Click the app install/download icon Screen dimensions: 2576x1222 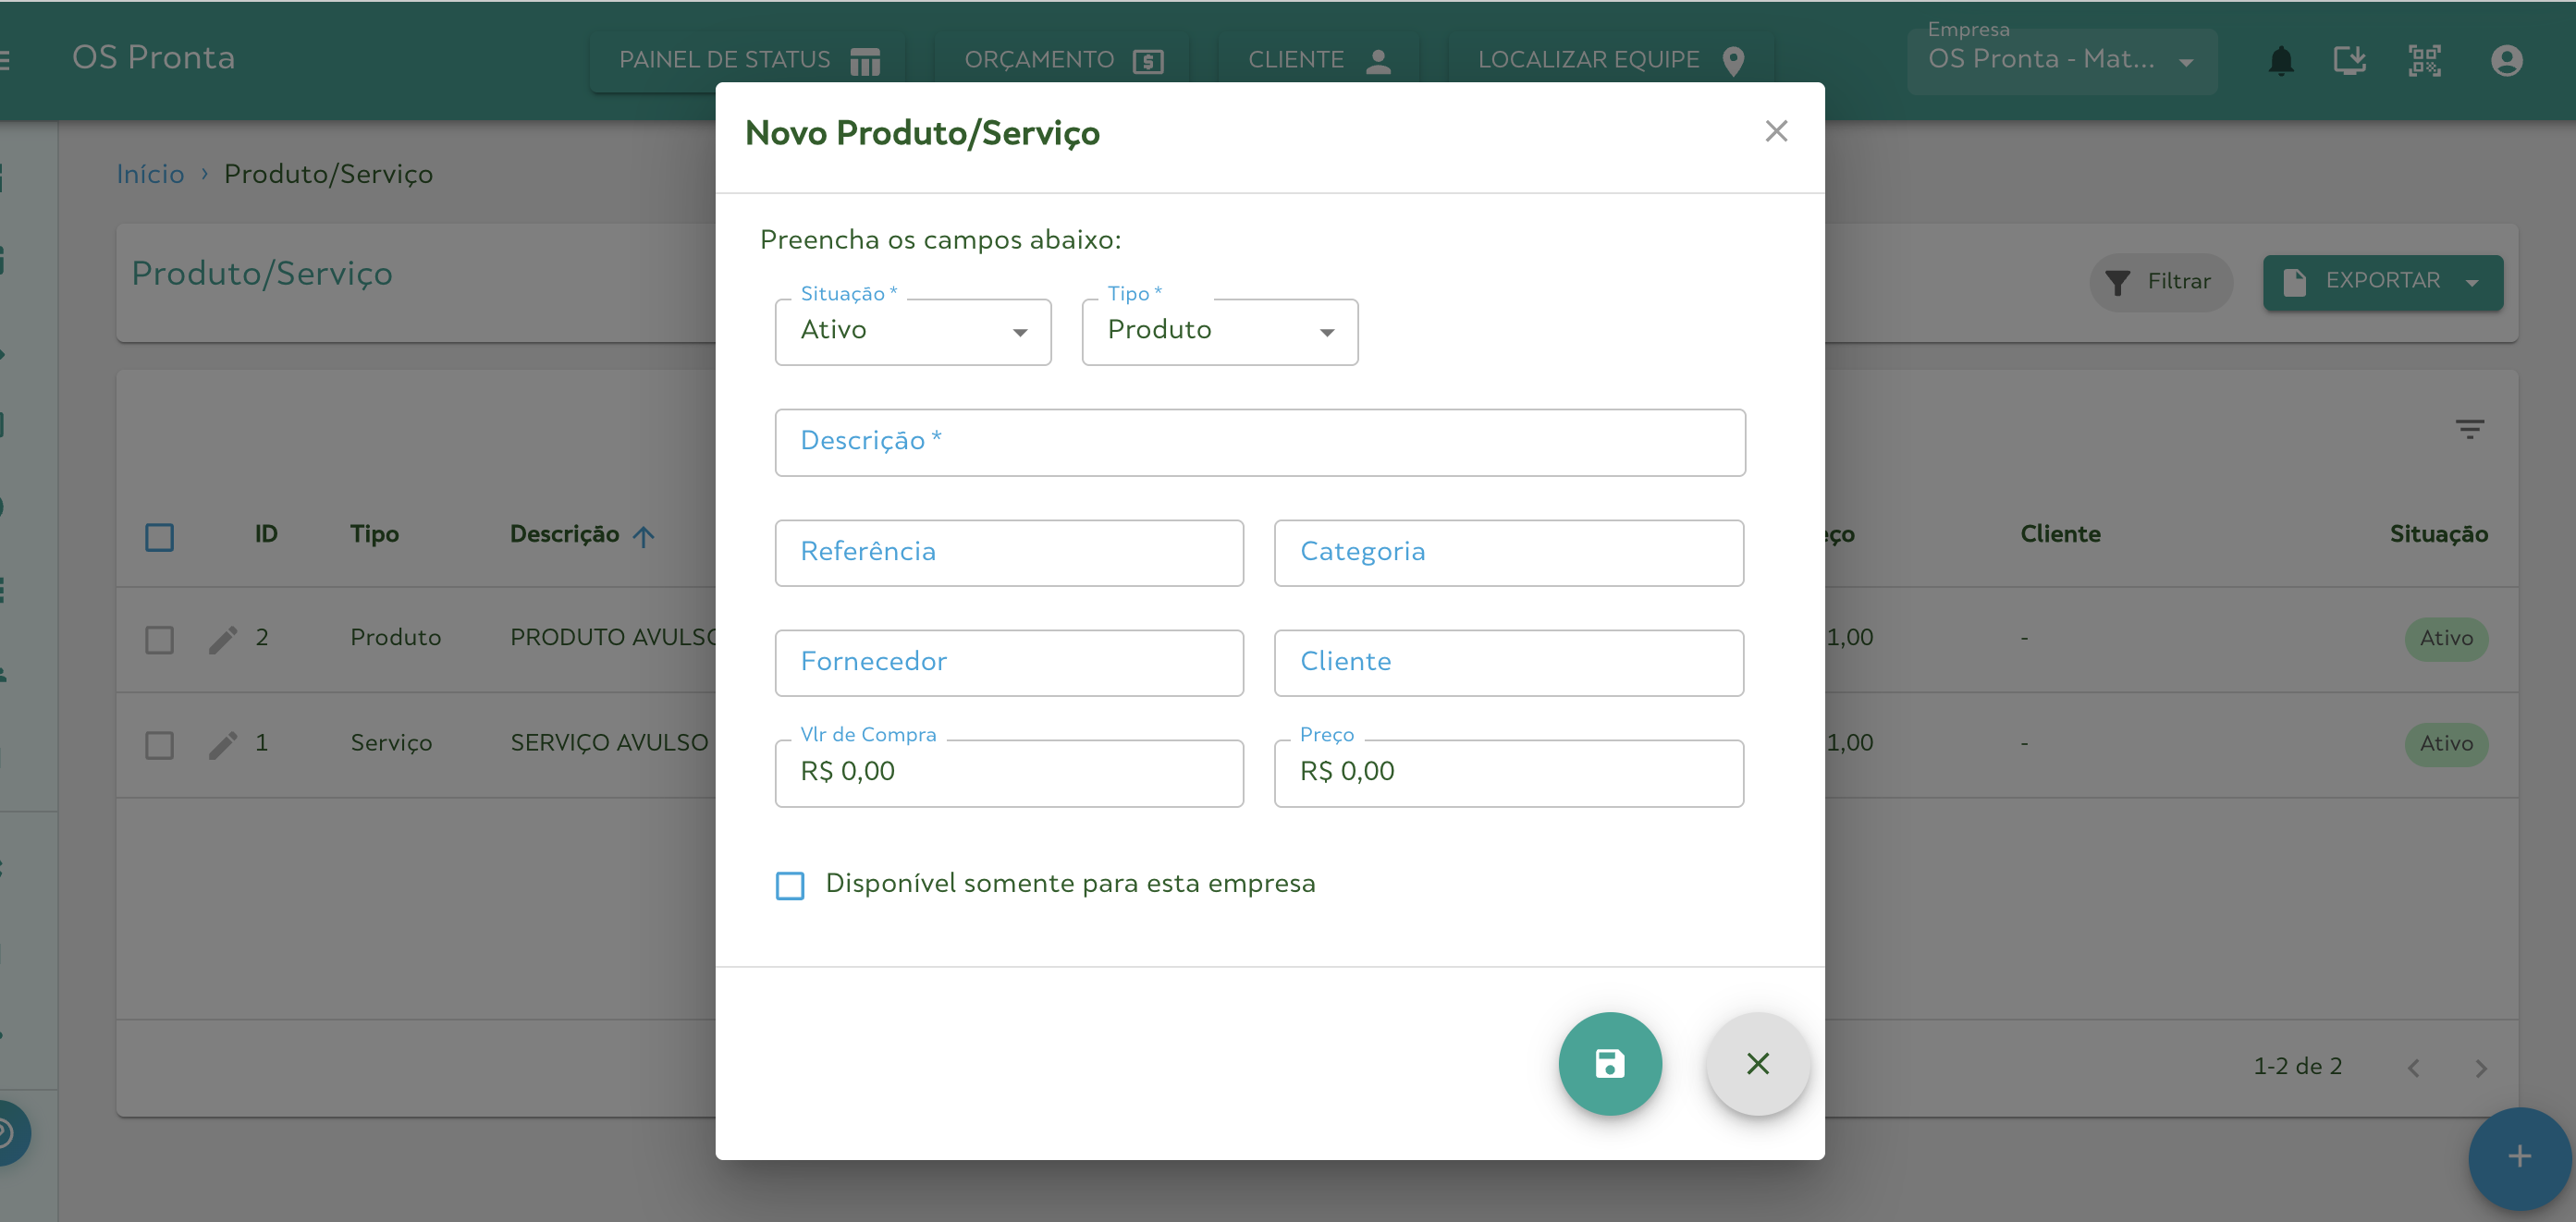tap(2350, 60)
